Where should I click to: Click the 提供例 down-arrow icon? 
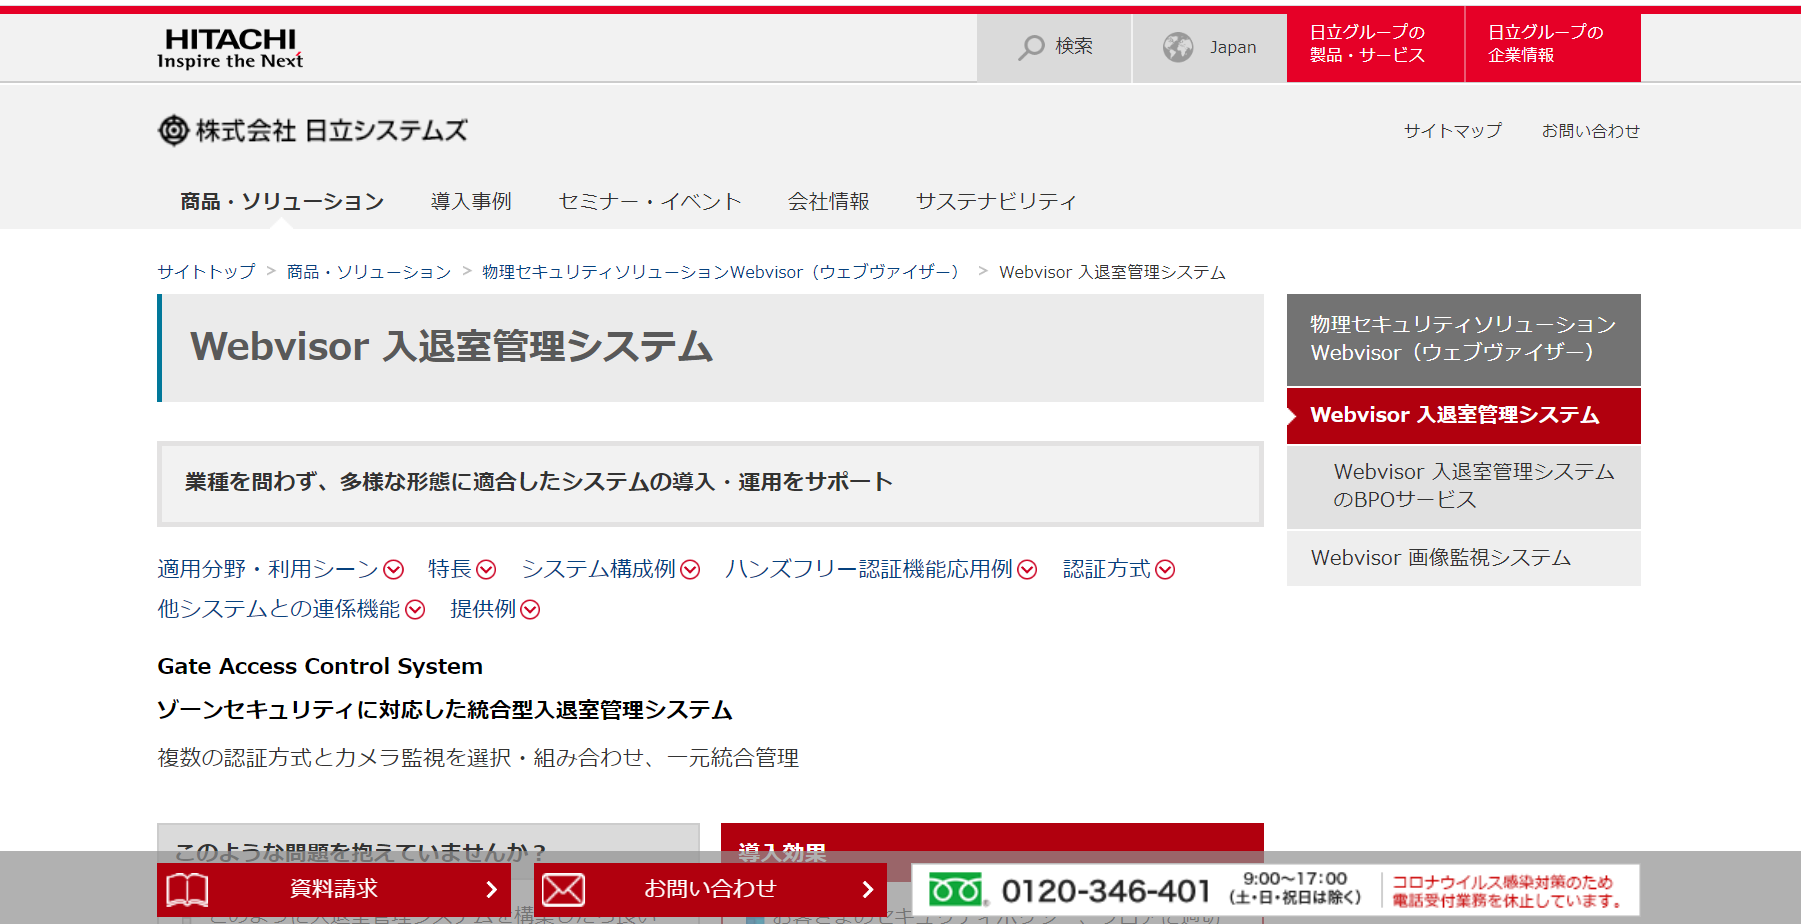pos(530,610)
